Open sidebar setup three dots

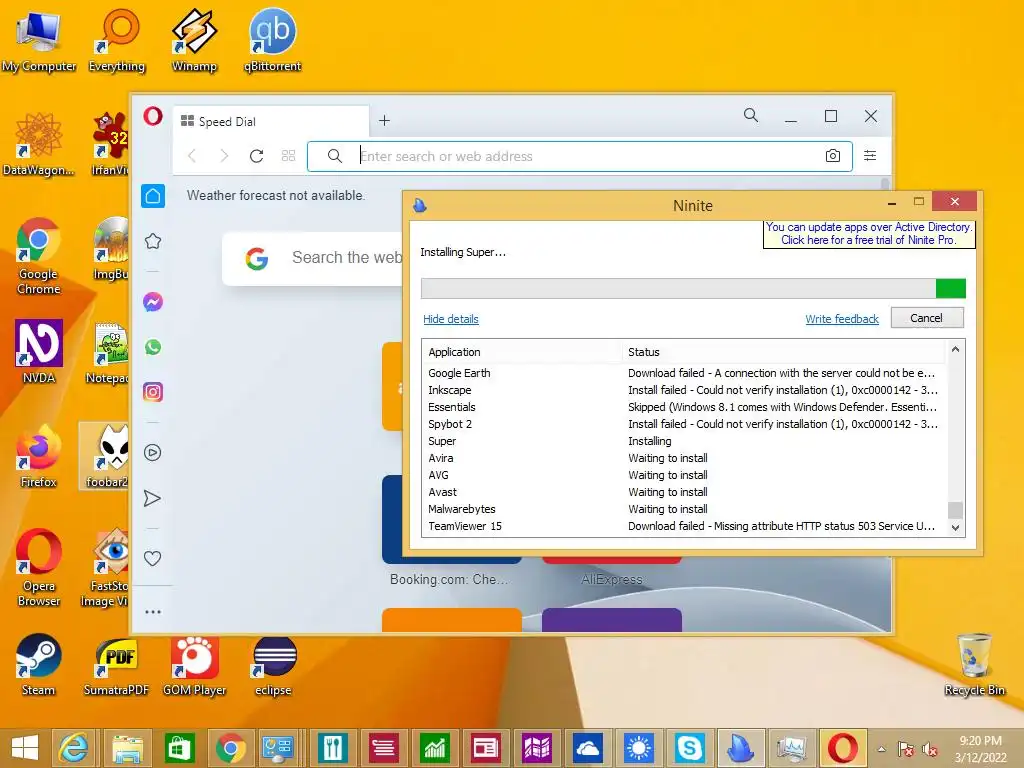tap(153, 612)
